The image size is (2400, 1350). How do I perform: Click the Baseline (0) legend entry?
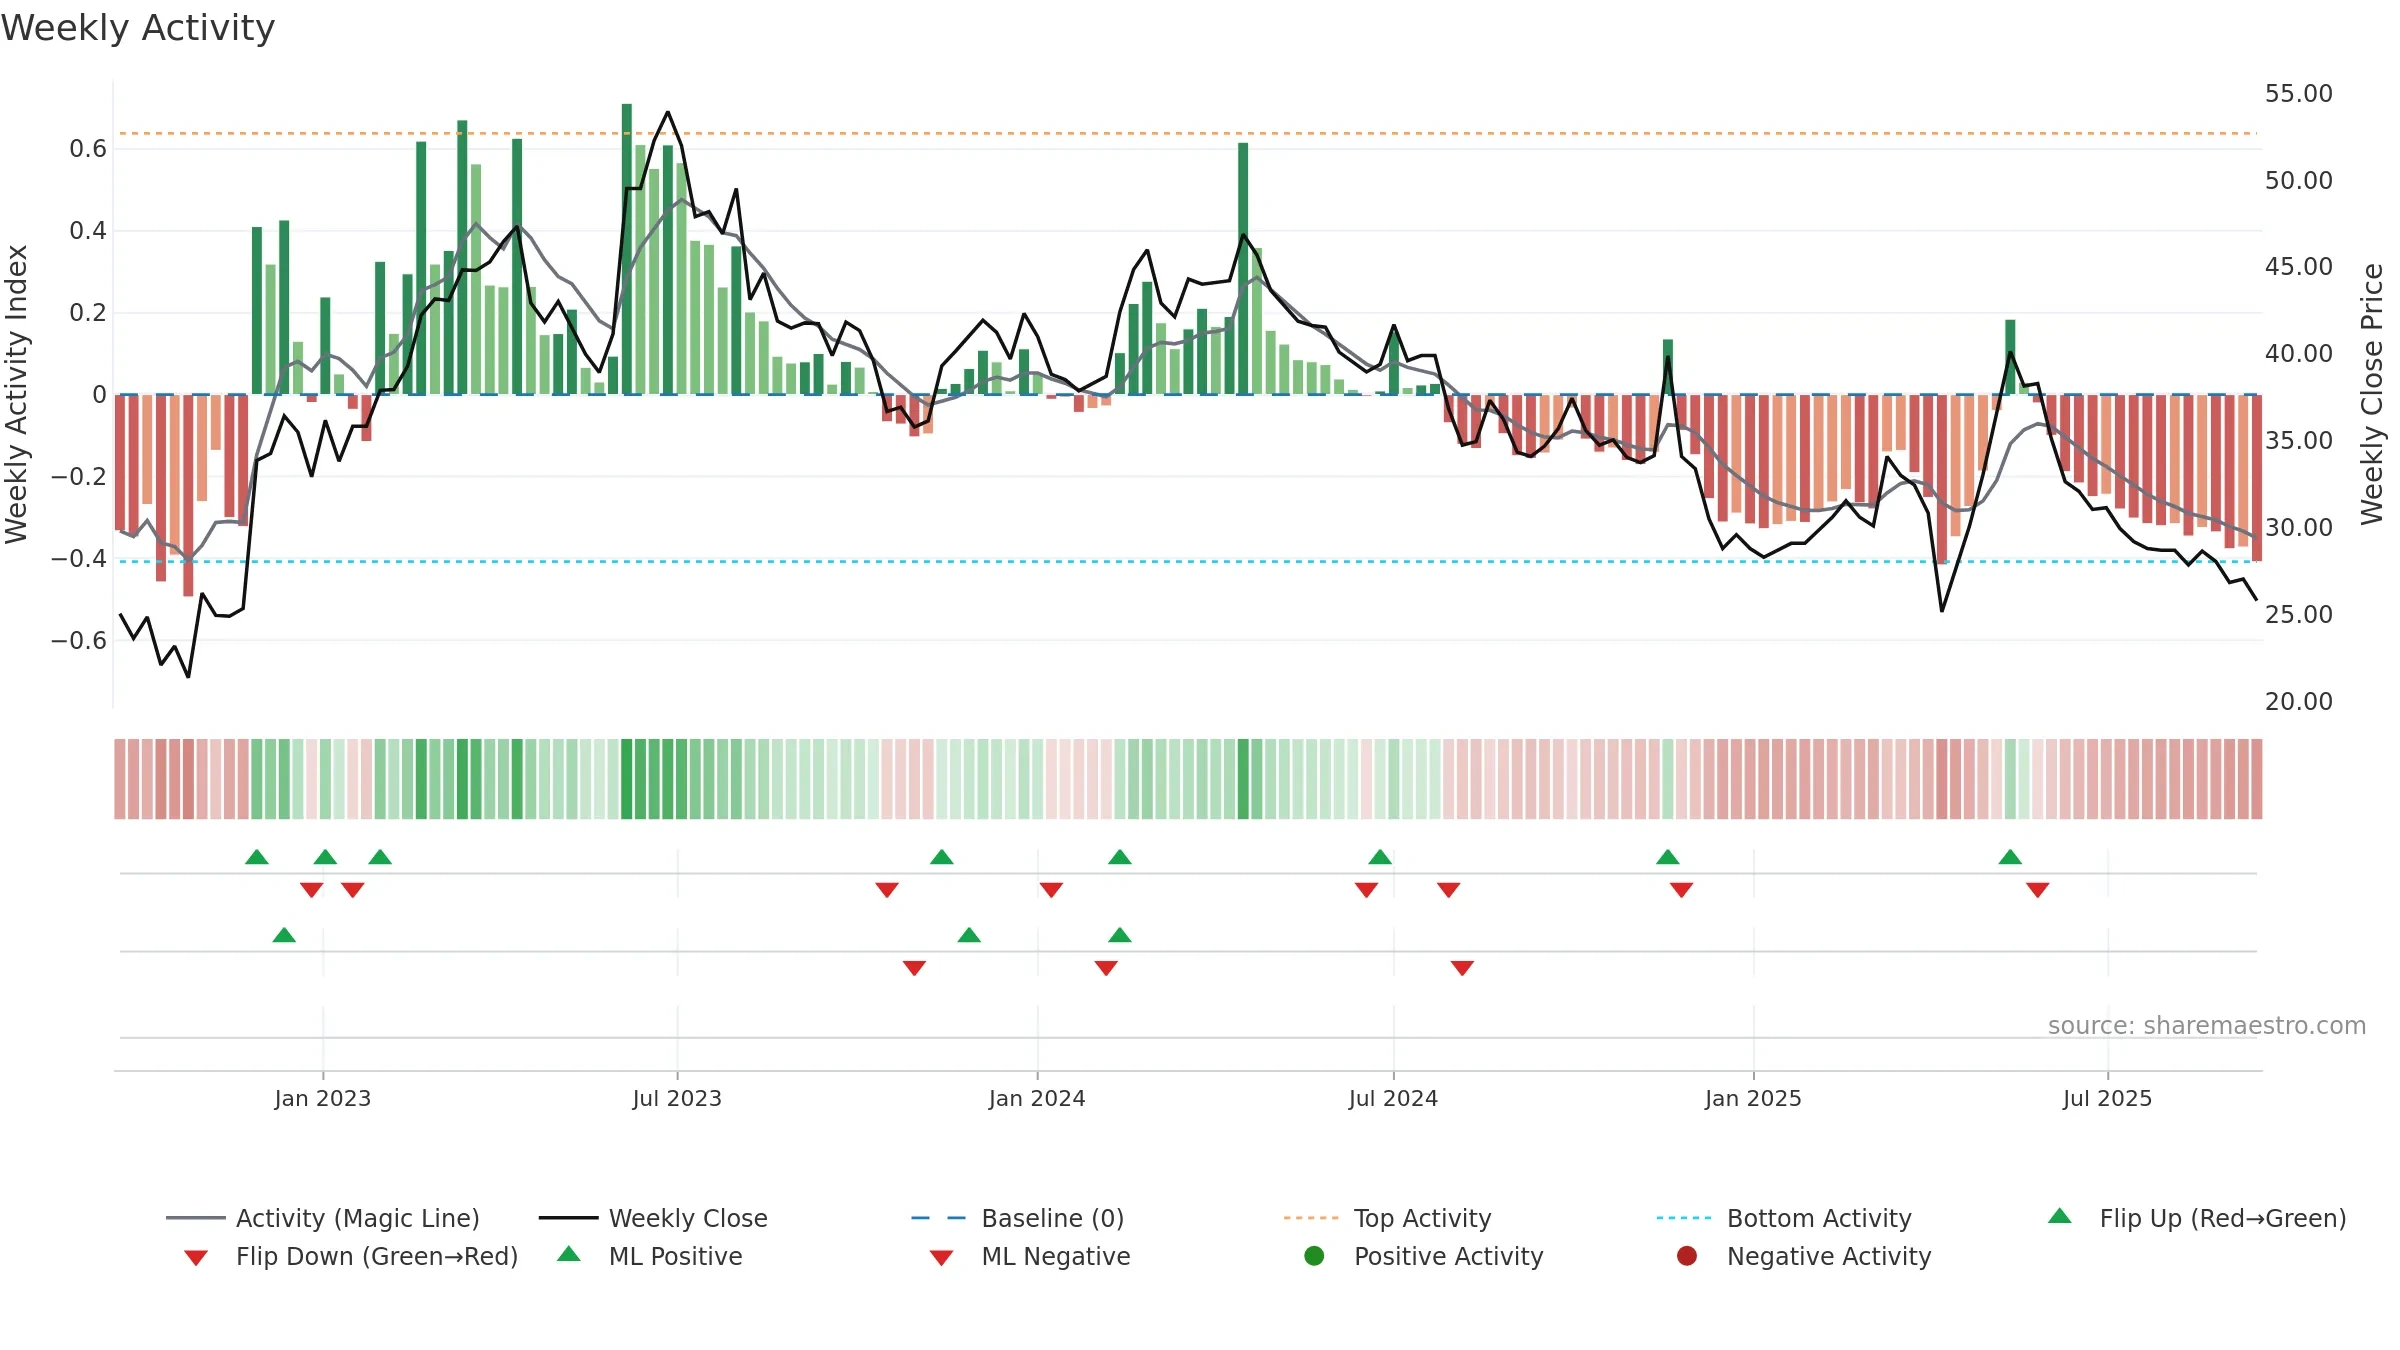(x=1018, y=1218)
